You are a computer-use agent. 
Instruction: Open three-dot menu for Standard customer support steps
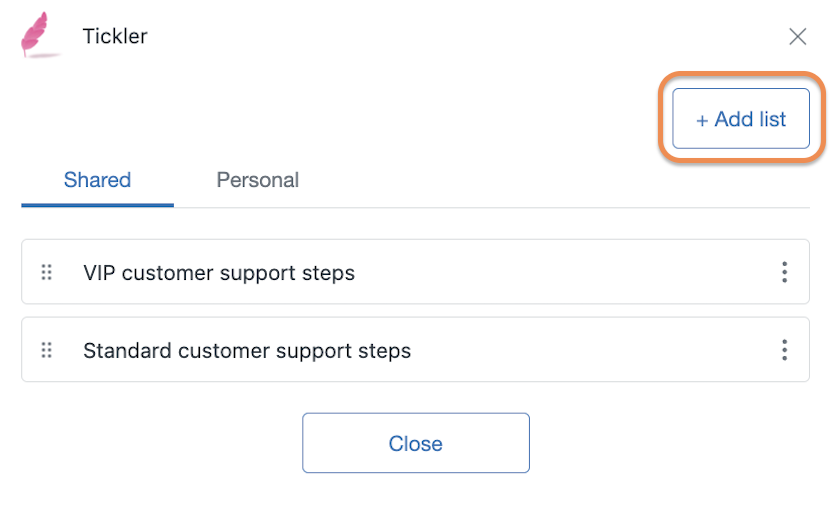(x=784, y=350)
